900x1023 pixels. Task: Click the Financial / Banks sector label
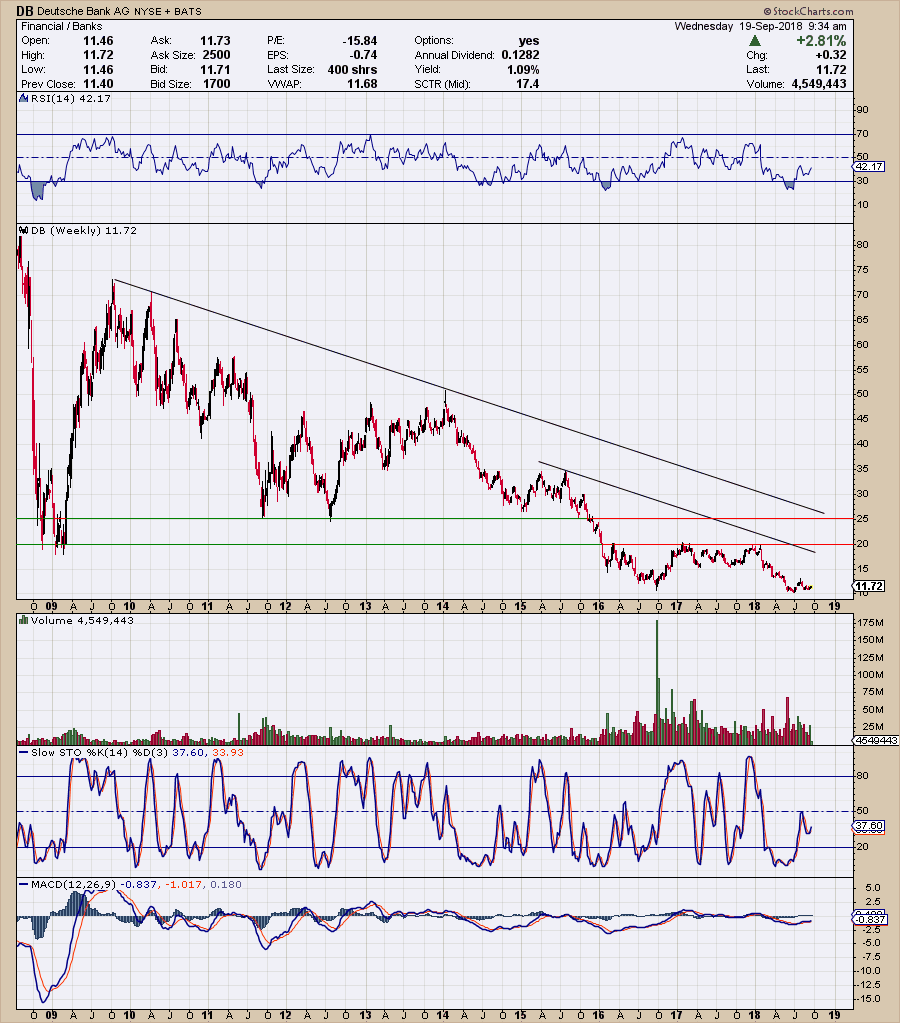pyautogui.click(x=61, y=26)
